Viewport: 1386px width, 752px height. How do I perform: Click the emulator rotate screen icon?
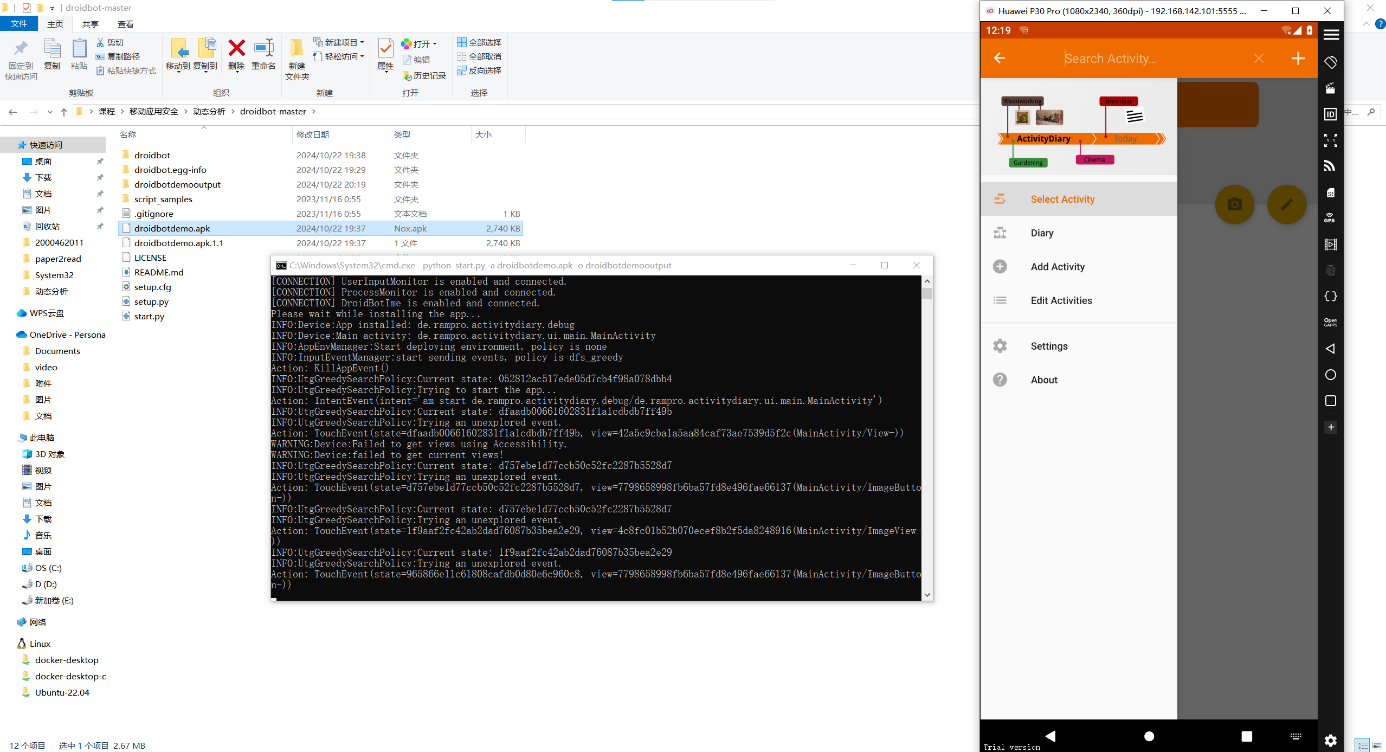[1330, 62]
